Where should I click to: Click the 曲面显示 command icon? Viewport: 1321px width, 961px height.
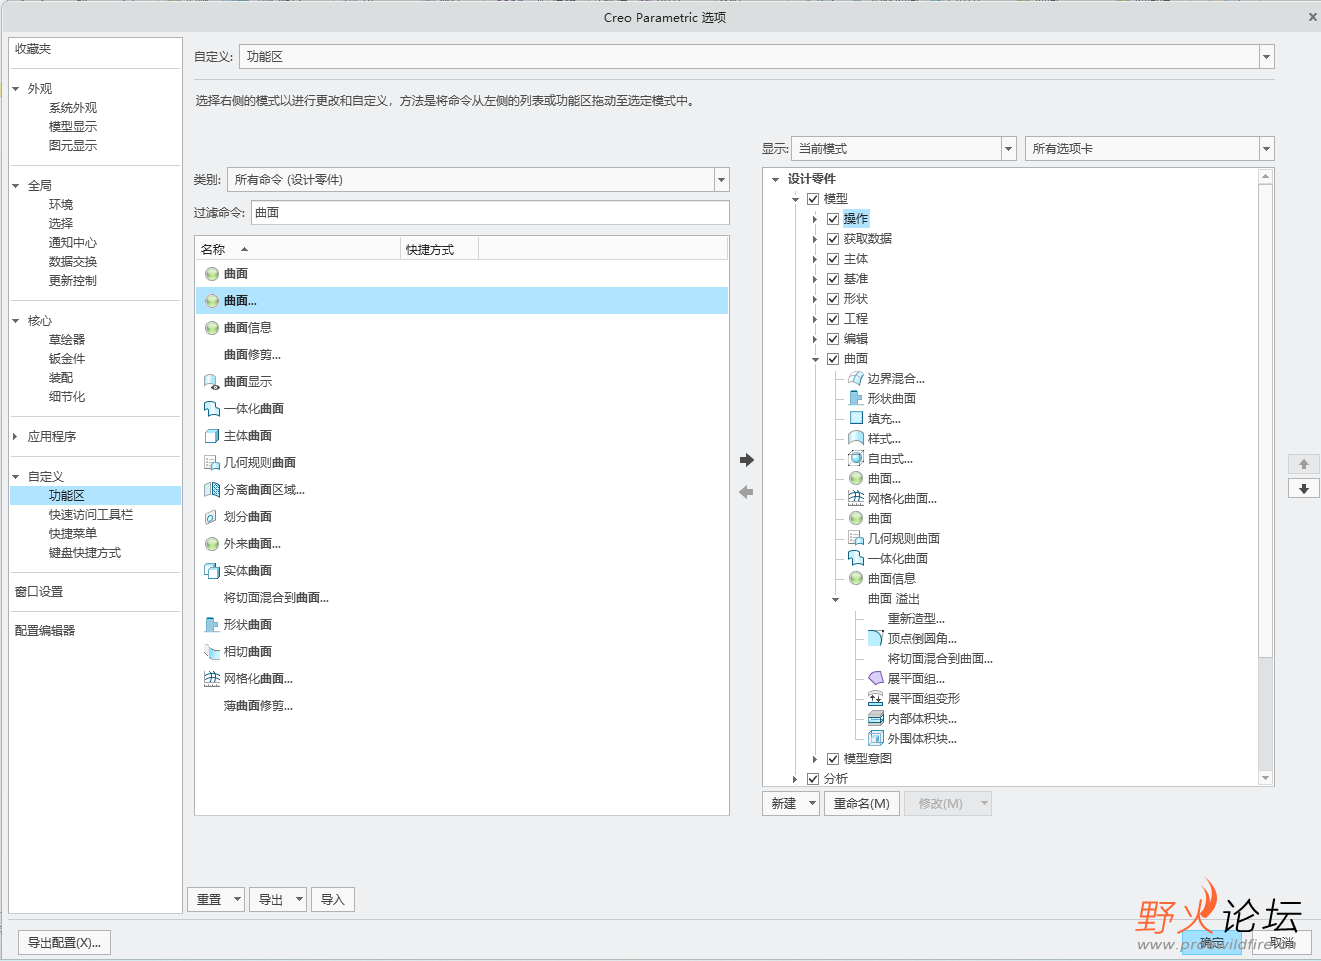212,382
